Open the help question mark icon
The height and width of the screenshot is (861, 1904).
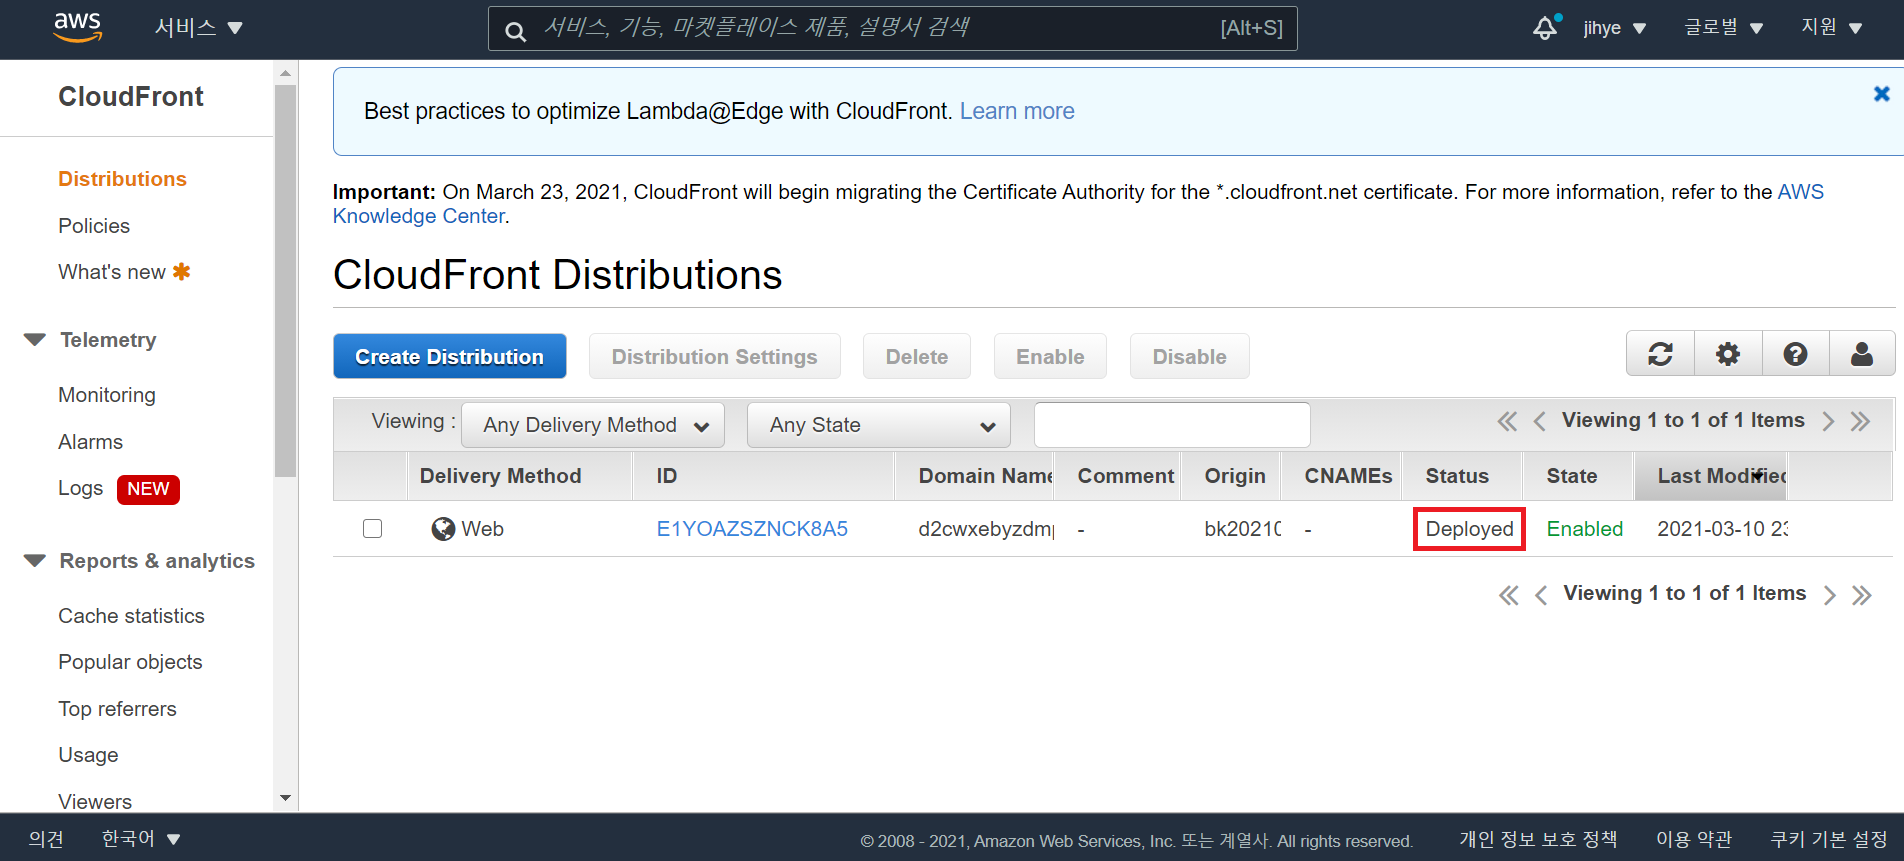click(1795, 354)
